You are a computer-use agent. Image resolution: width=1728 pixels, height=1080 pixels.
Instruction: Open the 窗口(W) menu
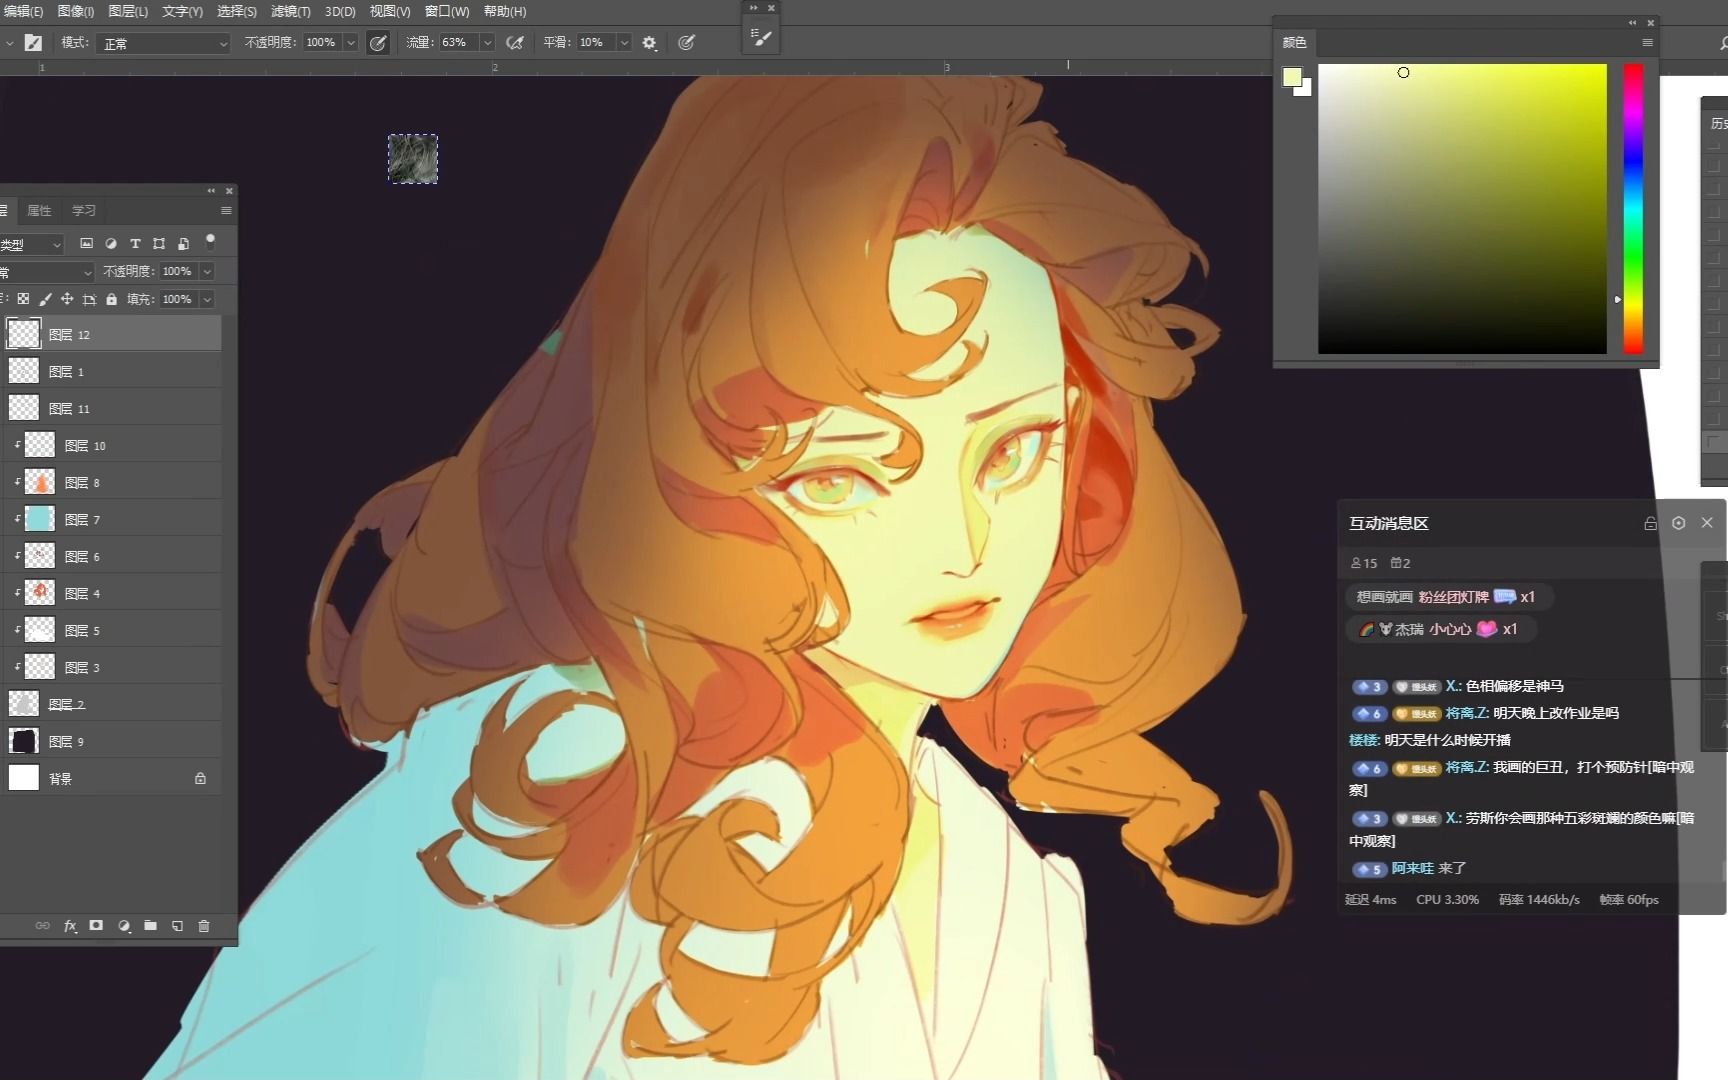(447, 11)
